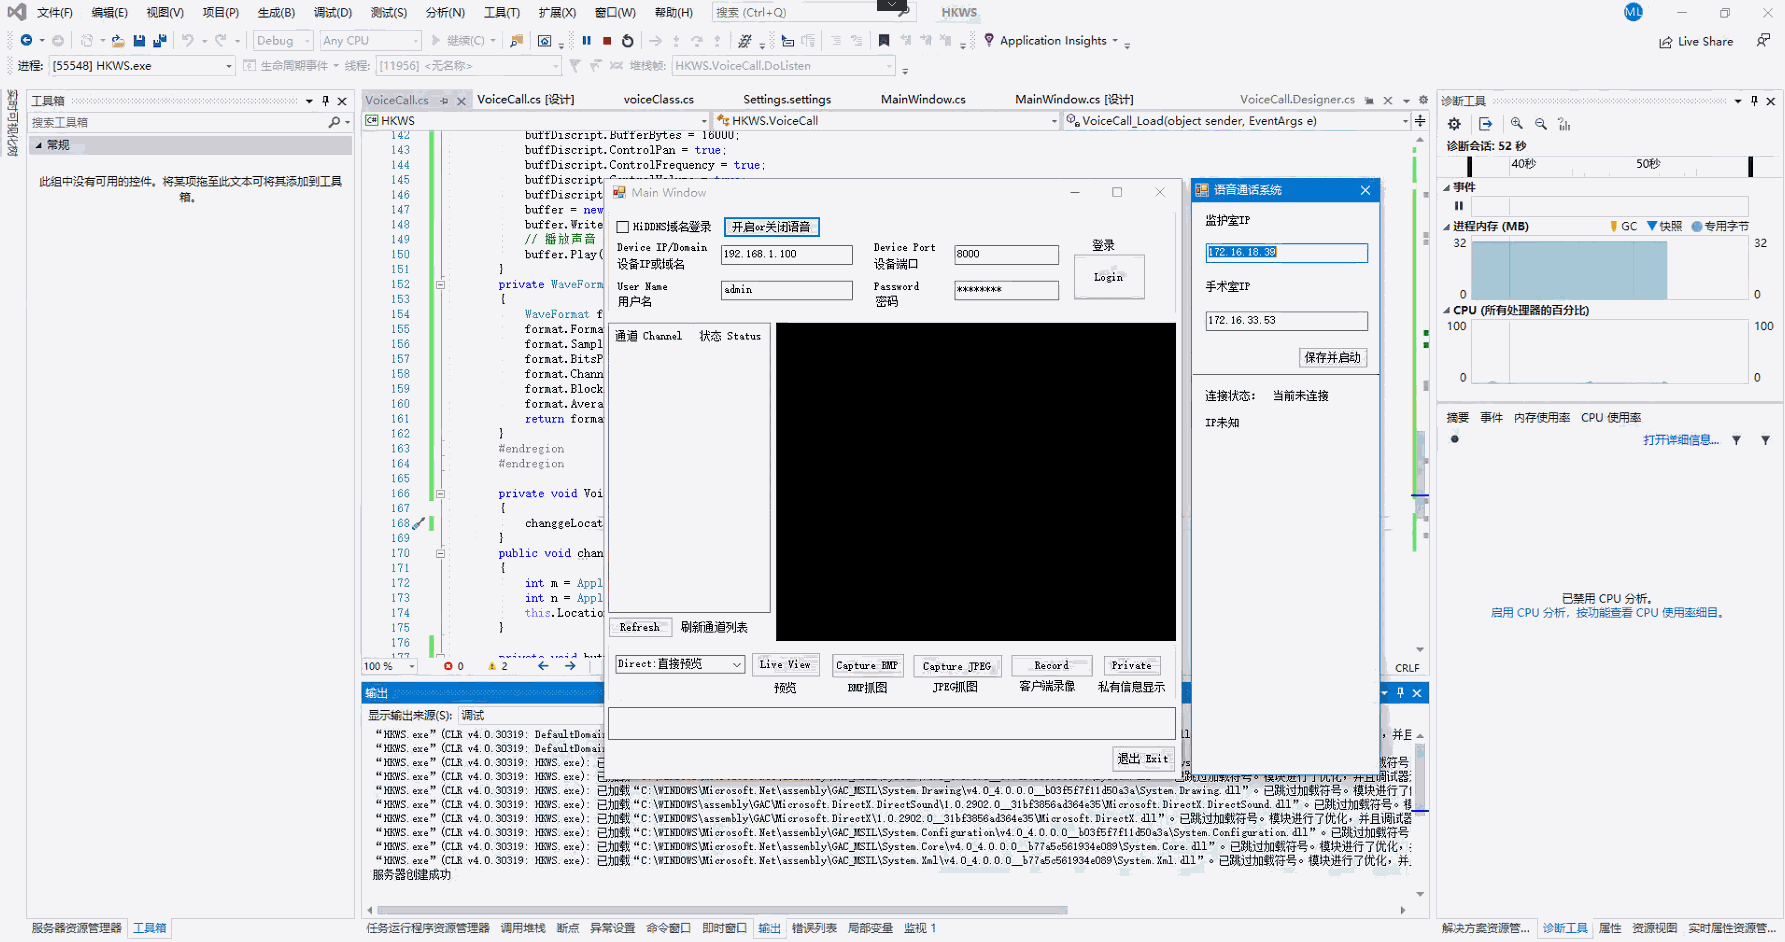Screen dimensions: 1785x942
Task: Click the toolbox search magnifier icon
Action: coord(334,122)
